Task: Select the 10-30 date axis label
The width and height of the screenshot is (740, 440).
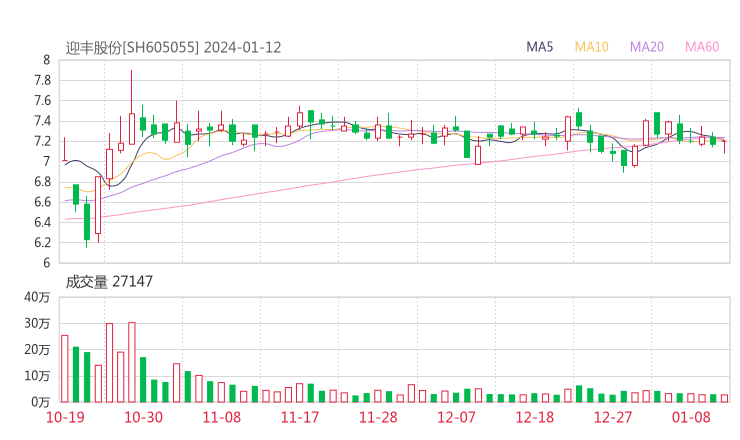Action: [143, 417]
